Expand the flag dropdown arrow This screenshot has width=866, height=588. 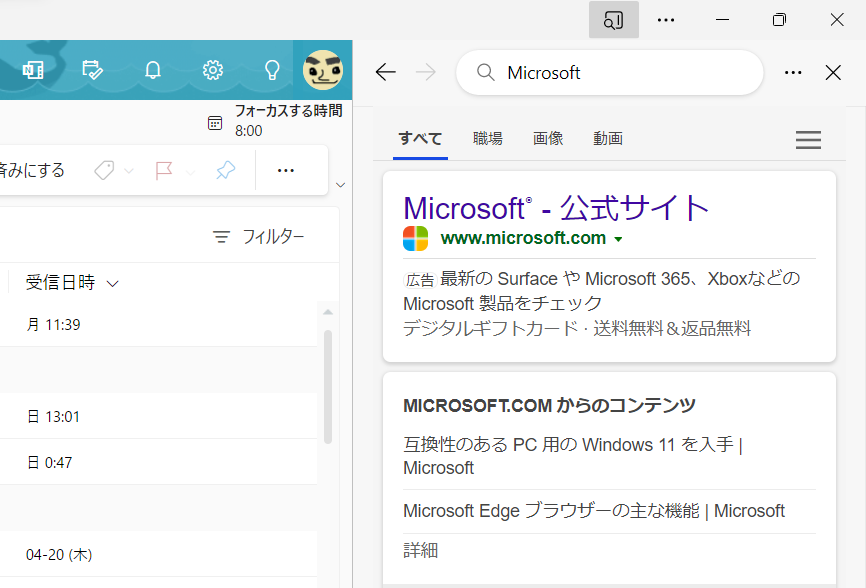(x=191, y=172)
